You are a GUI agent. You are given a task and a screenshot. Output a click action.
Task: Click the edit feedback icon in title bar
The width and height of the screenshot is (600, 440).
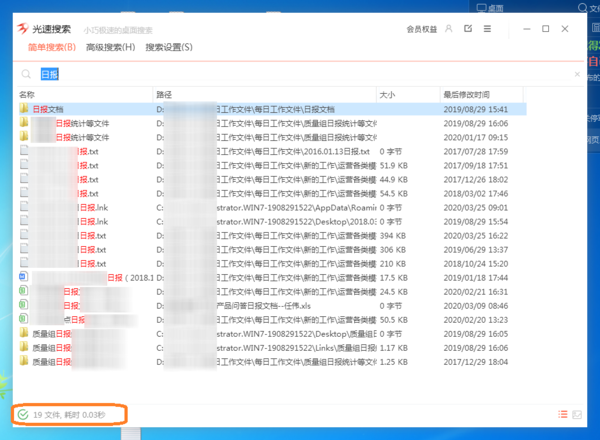[x=468, y=29]
